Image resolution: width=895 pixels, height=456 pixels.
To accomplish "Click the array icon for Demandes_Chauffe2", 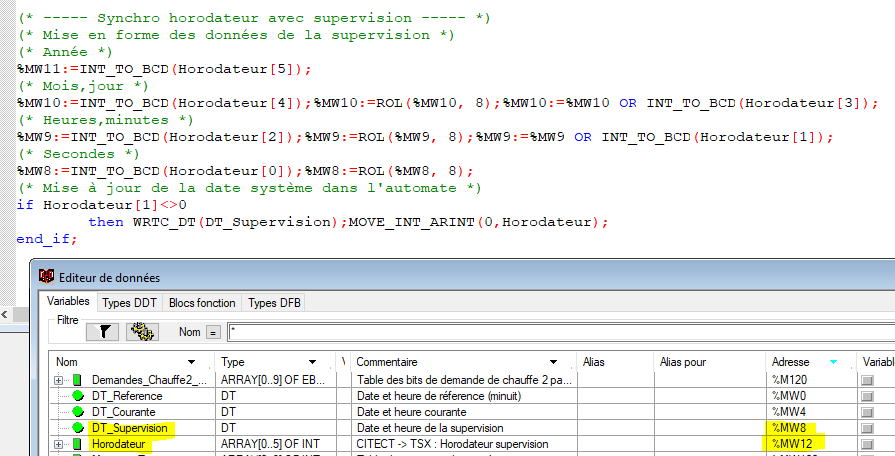I will [77, 380].
